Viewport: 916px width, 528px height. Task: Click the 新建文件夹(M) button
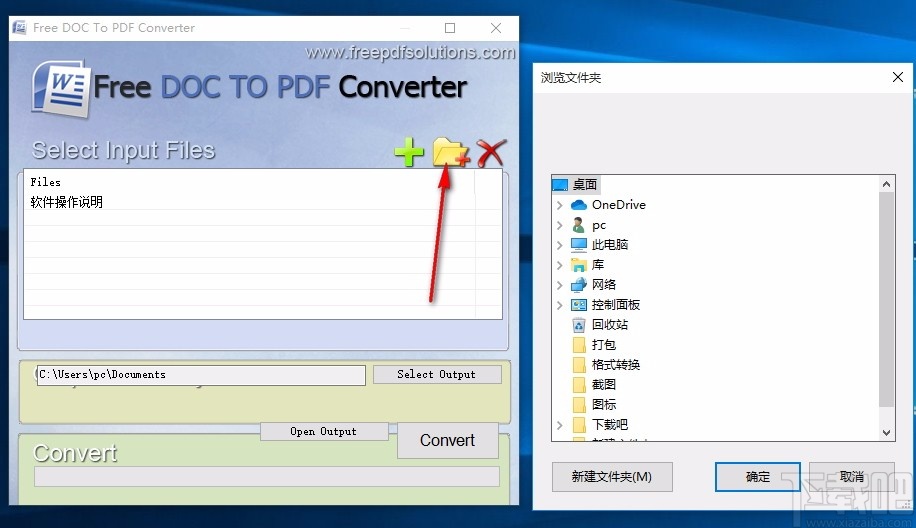[612, 477]
